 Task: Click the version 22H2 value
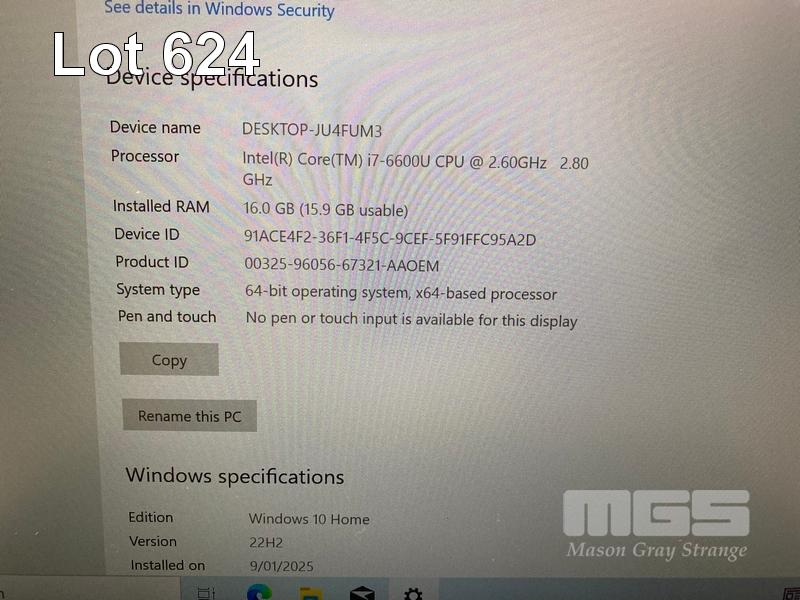[x=266, y=542]
